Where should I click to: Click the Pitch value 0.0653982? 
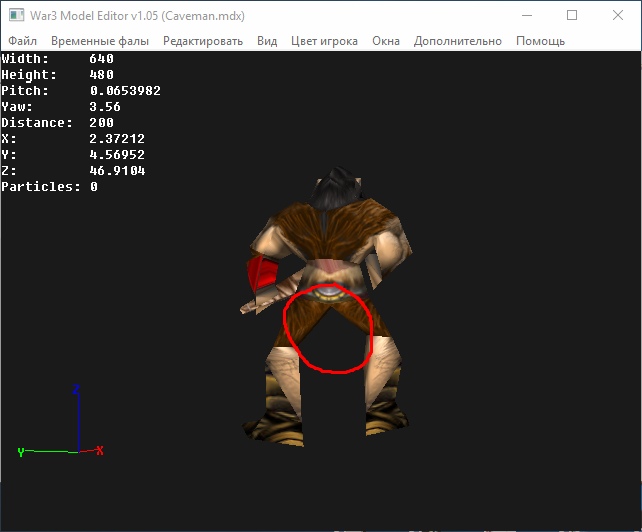click(x=125, y=91)
